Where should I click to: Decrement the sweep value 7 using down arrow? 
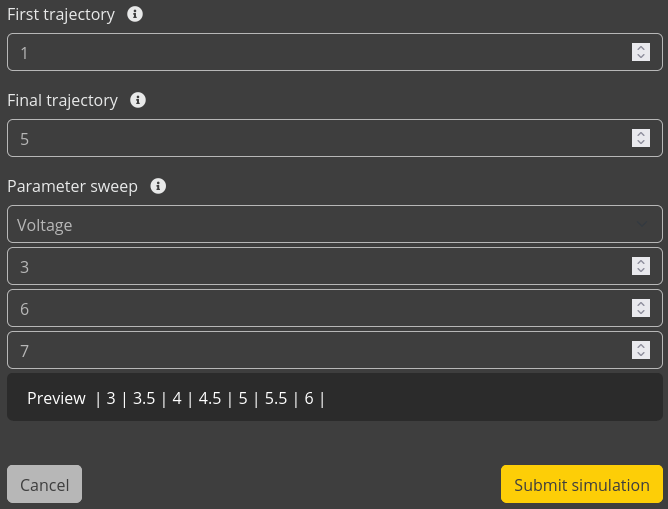[641, 355]
